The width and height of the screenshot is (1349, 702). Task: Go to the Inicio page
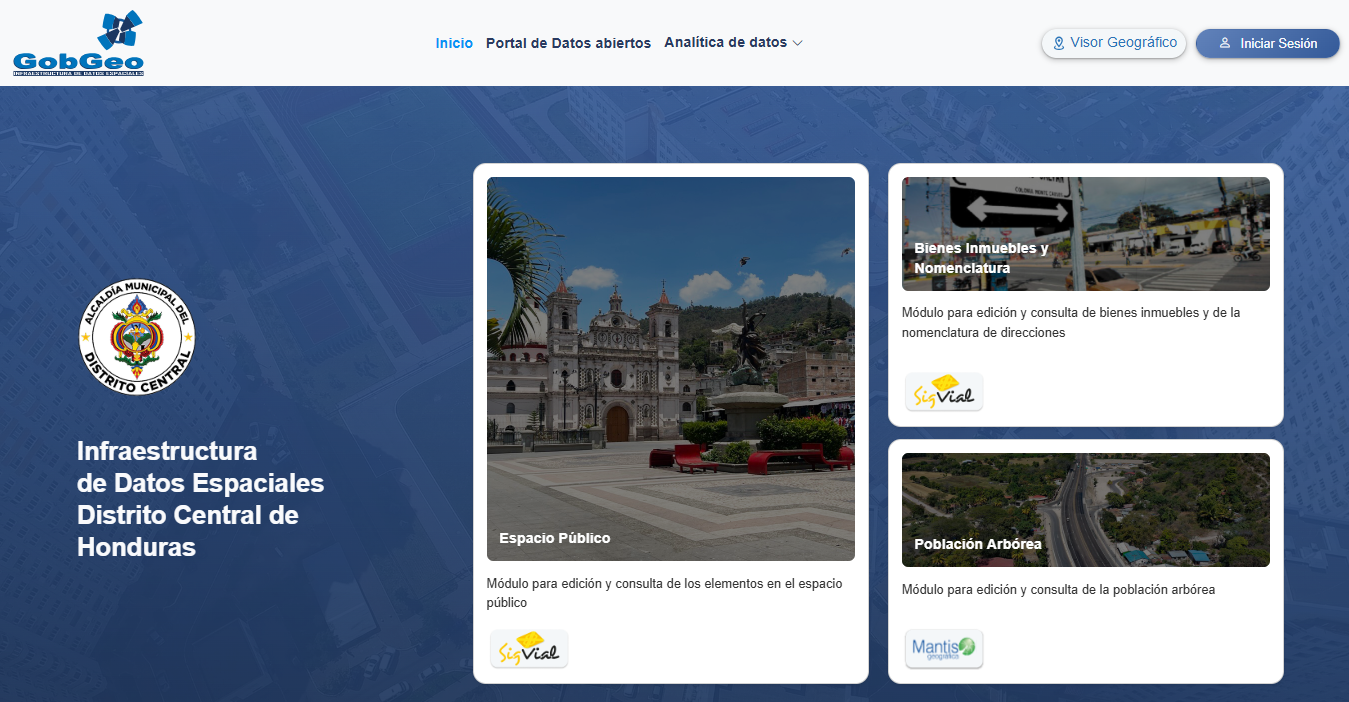tap(454, 43)
